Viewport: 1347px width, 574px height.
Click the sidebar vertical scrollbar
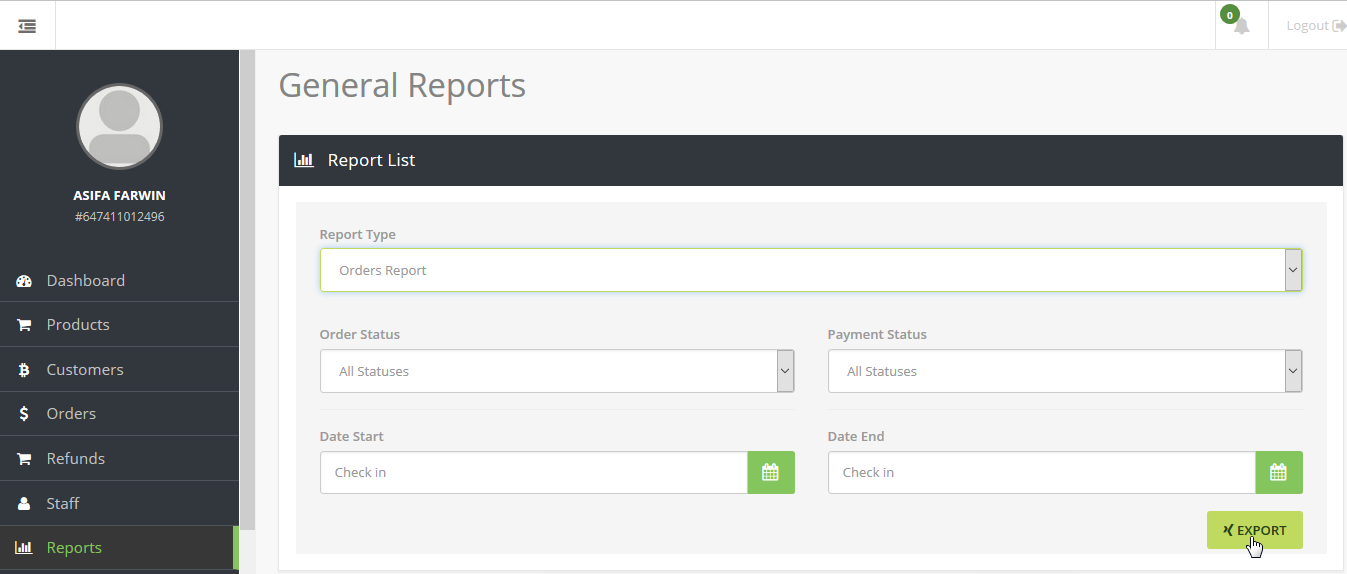(247, 290)
